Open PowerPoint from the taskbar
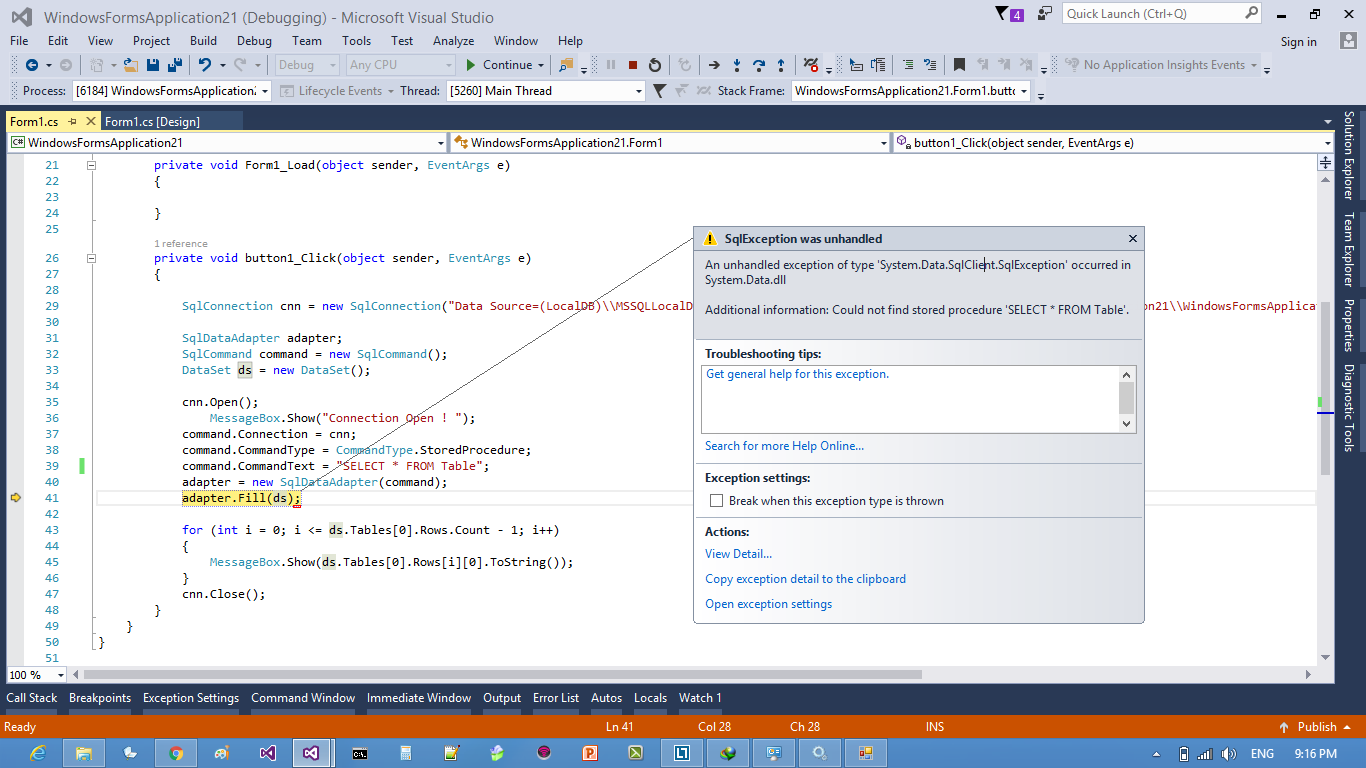Viewport: 1366px width, 768px height. click(590, 753)
